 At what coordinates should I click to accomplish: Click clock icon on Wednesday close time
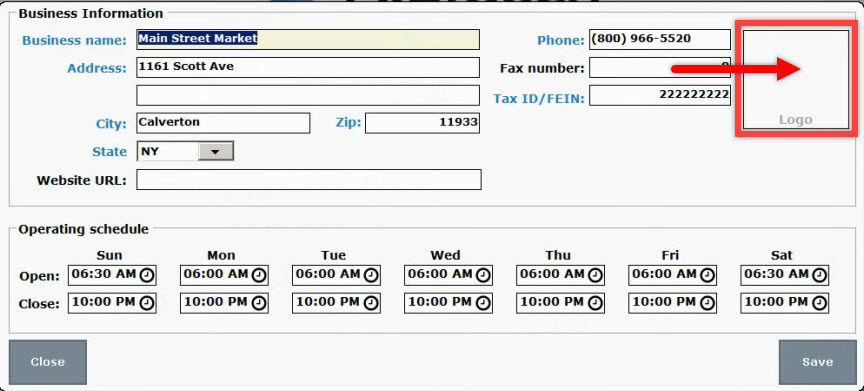483,303
